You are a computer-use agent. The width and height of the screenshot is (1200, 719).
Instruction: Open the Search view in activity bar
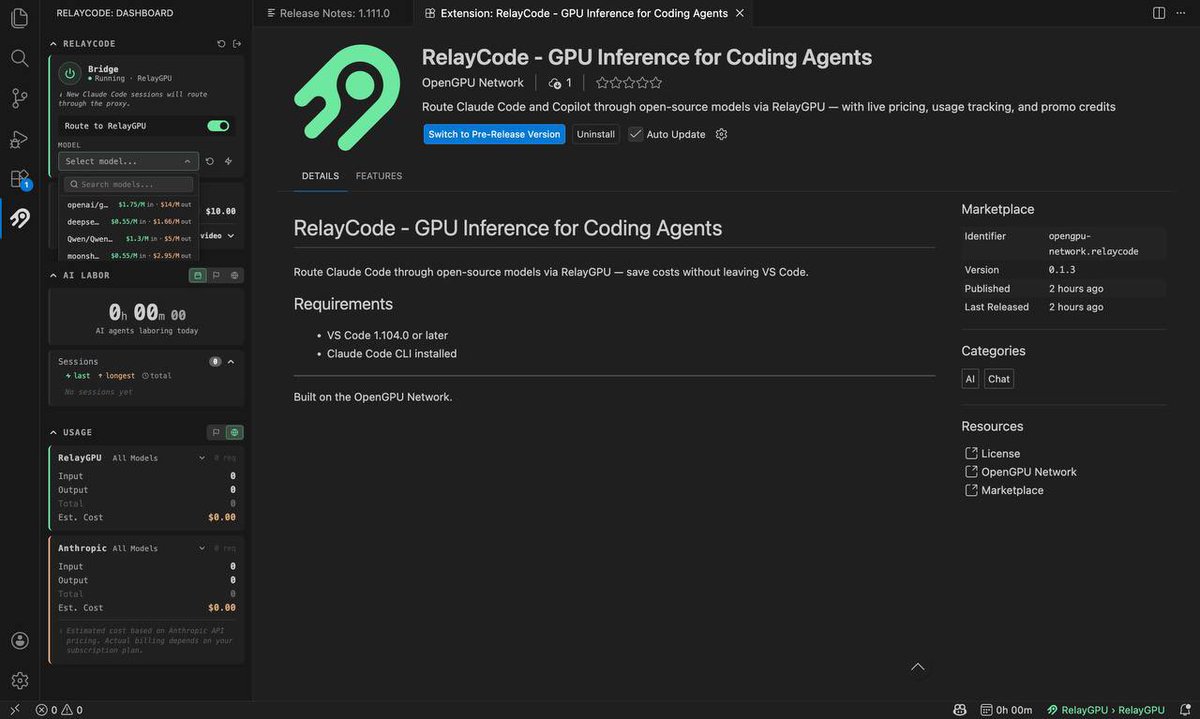19,58
